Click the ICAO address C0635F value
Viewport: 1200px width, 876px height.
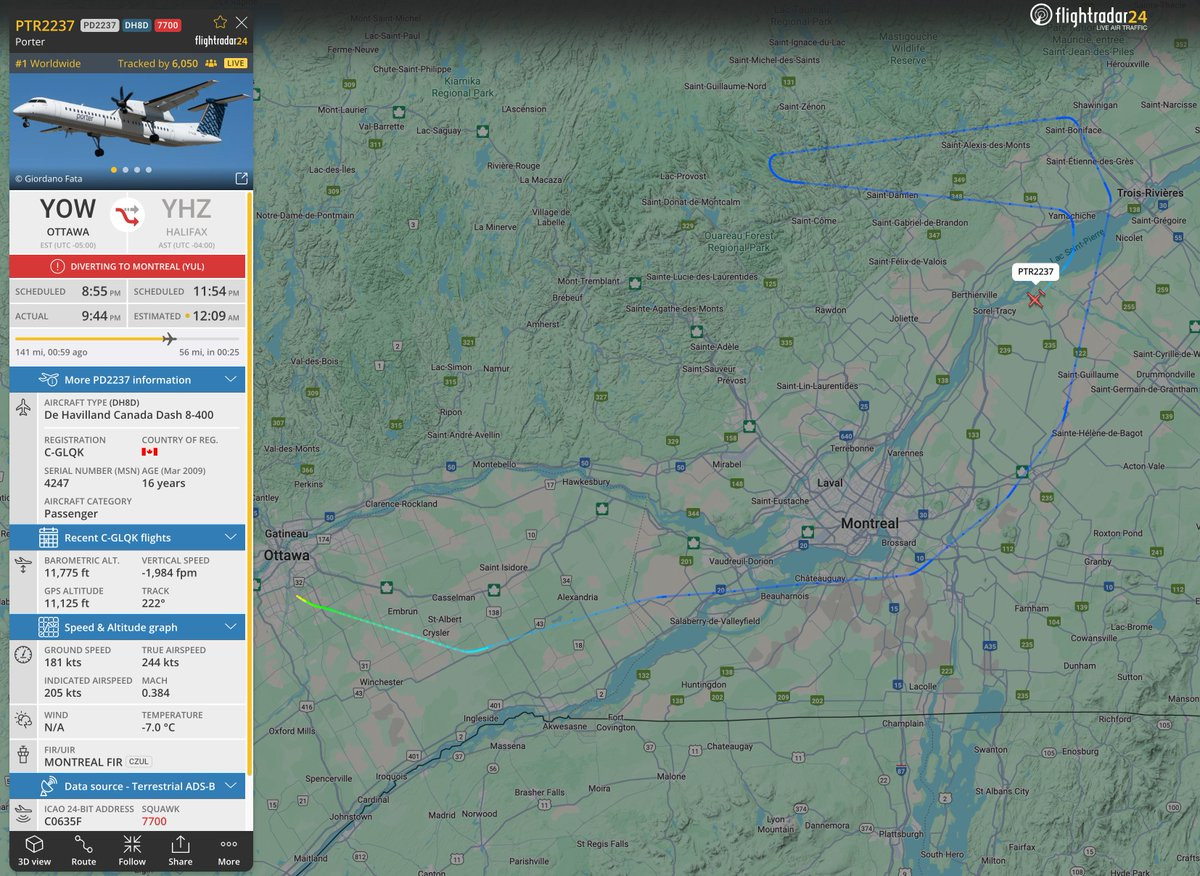[x=63, y=822]
